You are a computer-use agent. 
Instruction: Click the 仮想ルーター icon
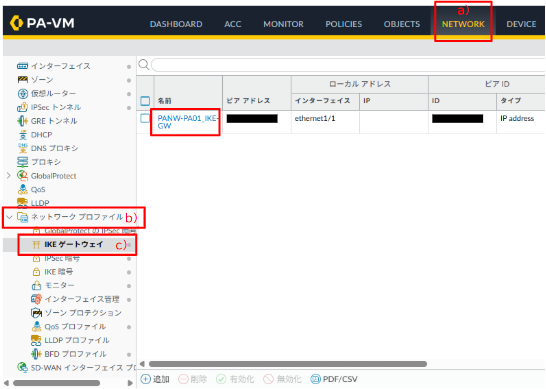23,93
